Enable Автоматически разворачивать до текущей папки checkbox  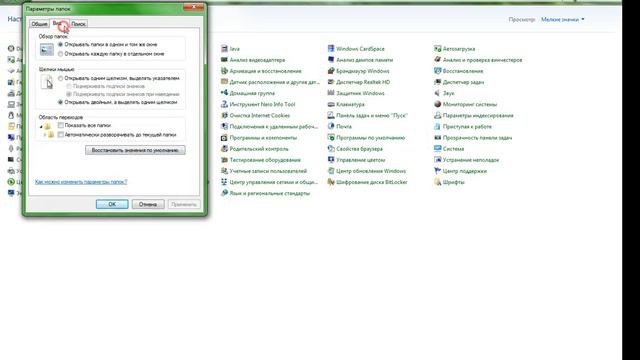tap(61, 134)
